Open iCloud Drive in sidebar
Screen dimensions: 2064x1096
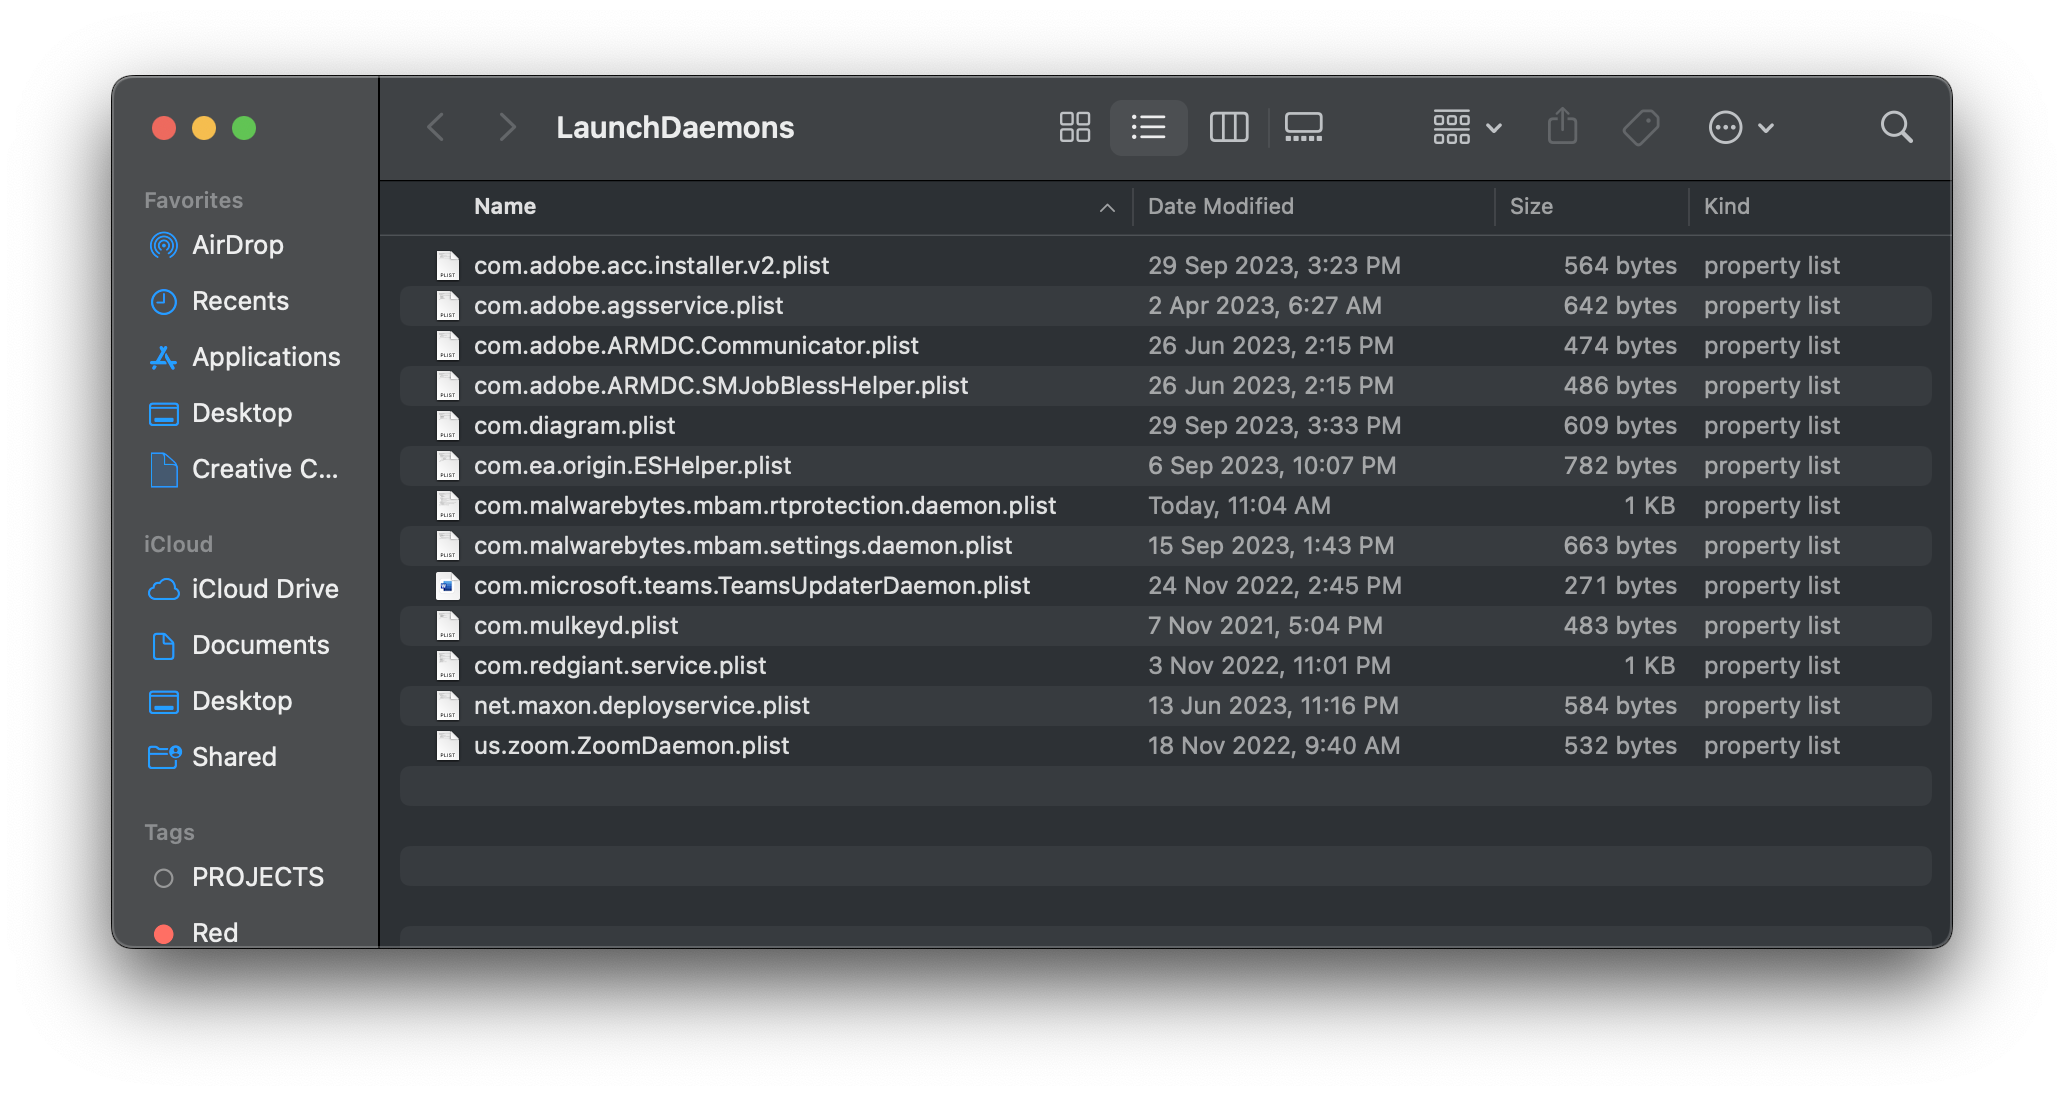264,589
